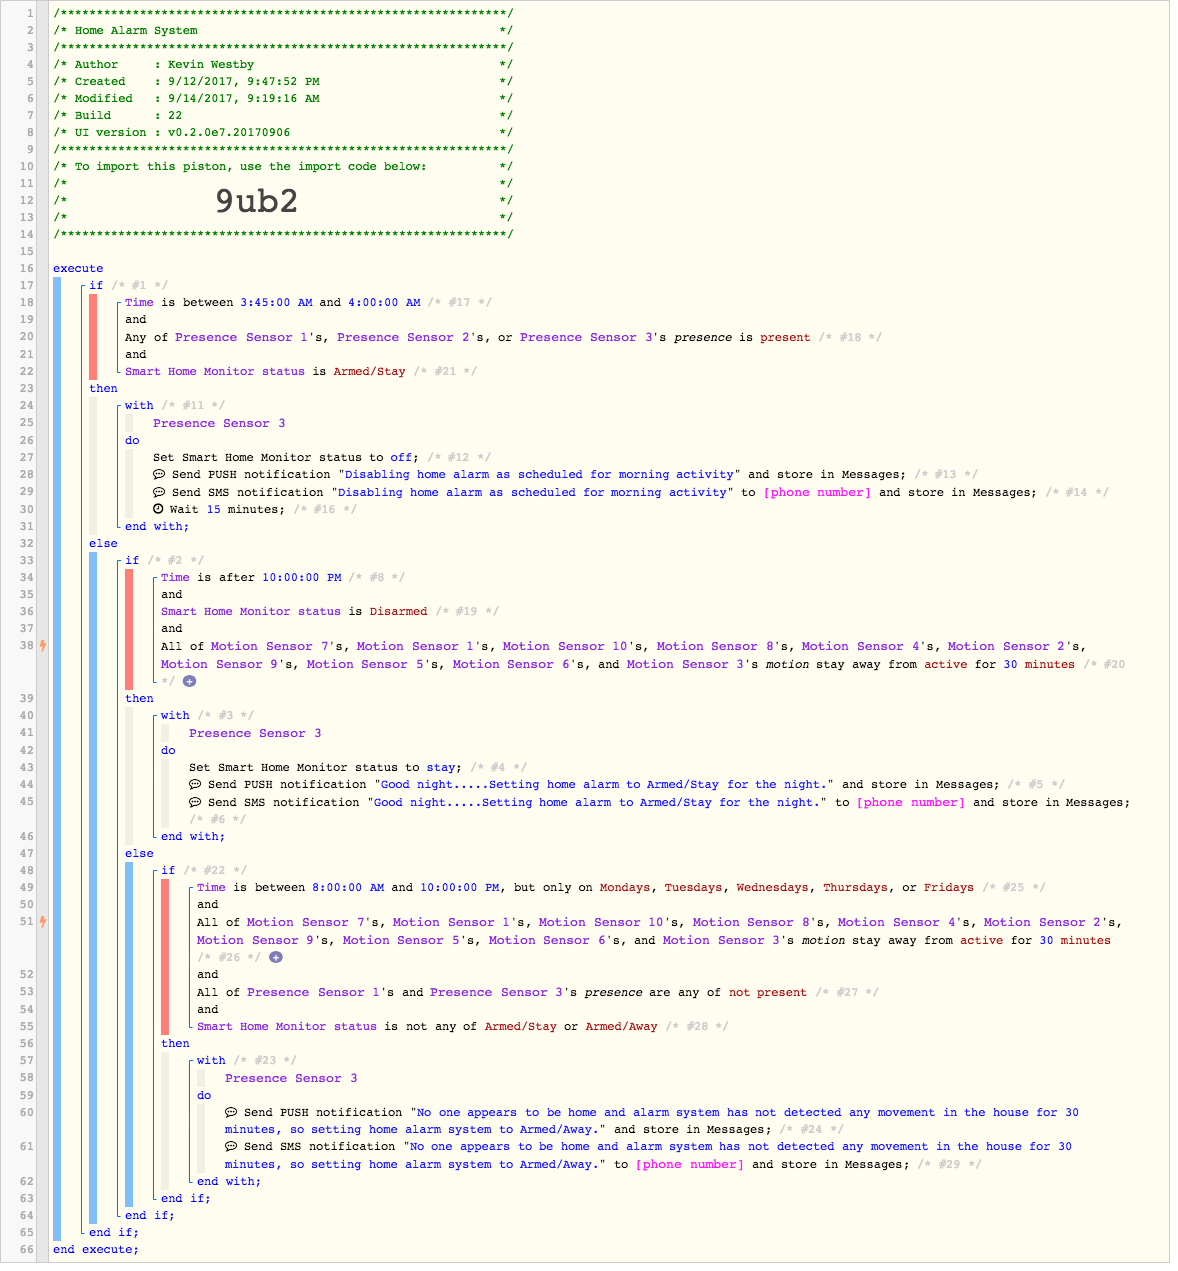Image resolution: width=1178 pixels, height=1271 pixels.
Task: Click the 'if' statement marked #22
Action: (x=168, y=870)
